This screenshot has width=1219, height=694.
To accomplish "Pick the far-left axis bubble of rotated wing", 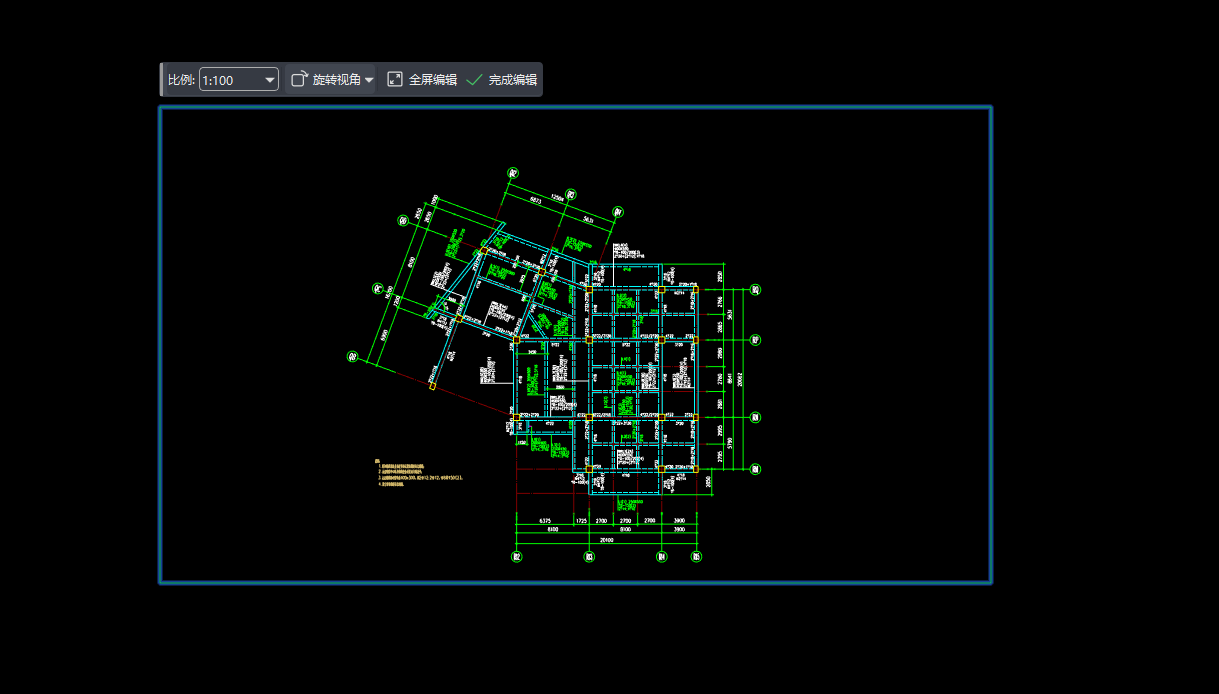I will pos(352,356).
